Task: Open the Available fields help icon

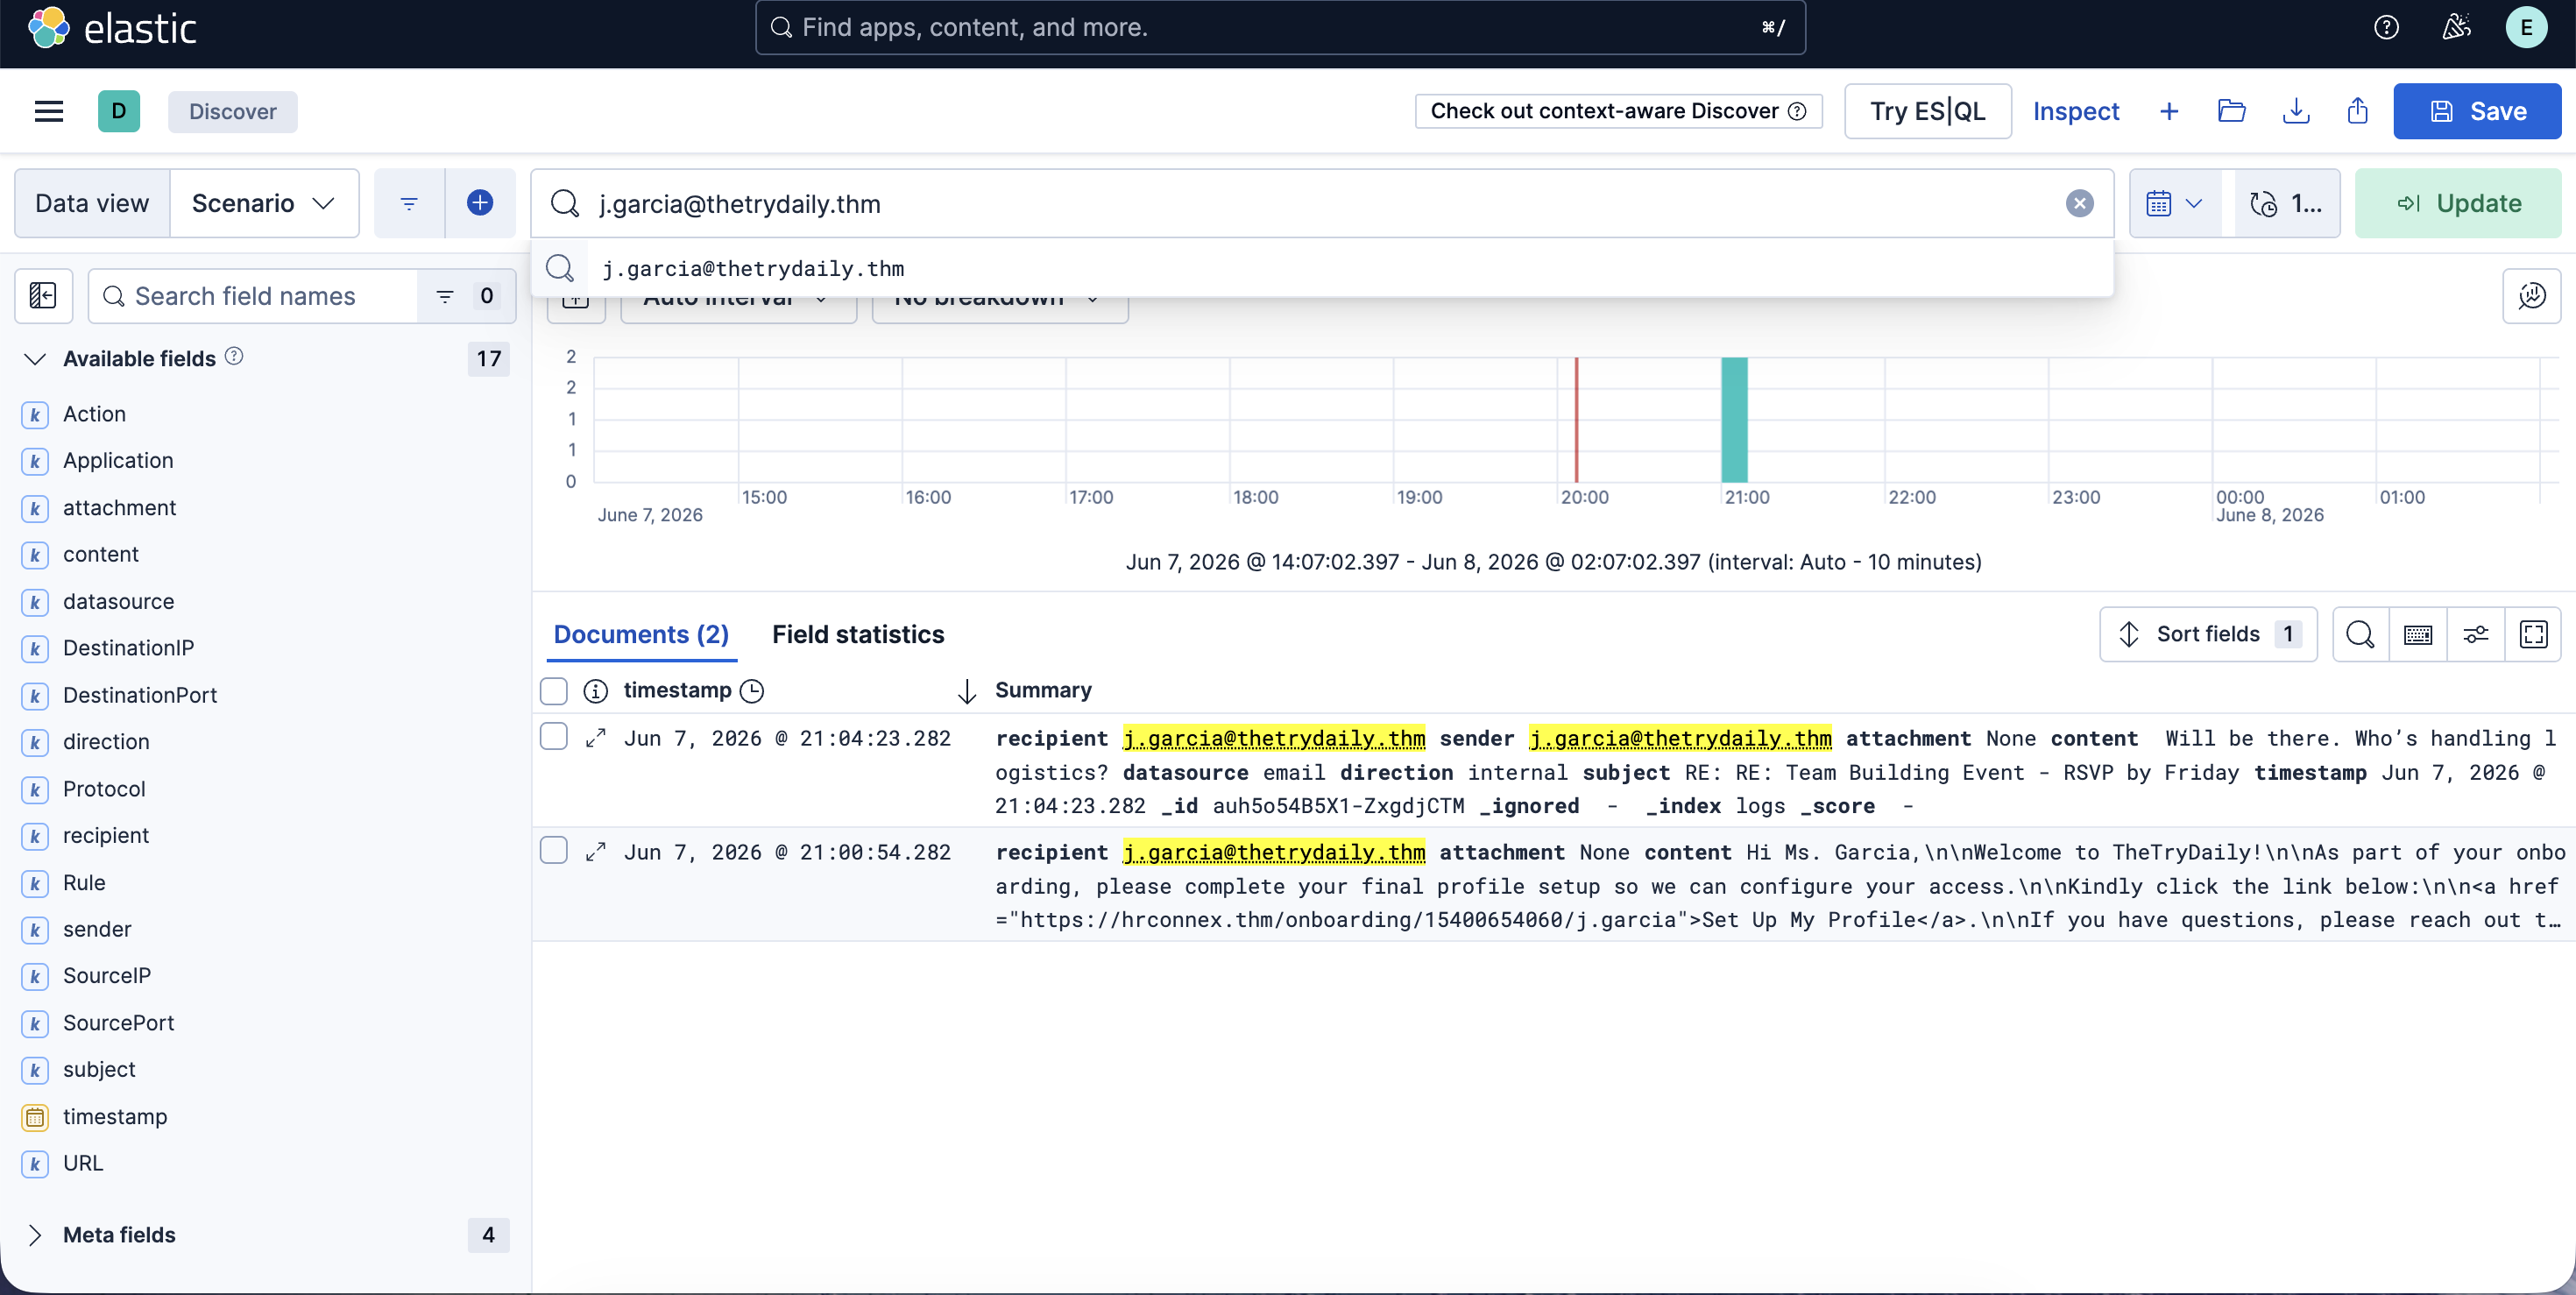Action: click(x=234, y=357)
